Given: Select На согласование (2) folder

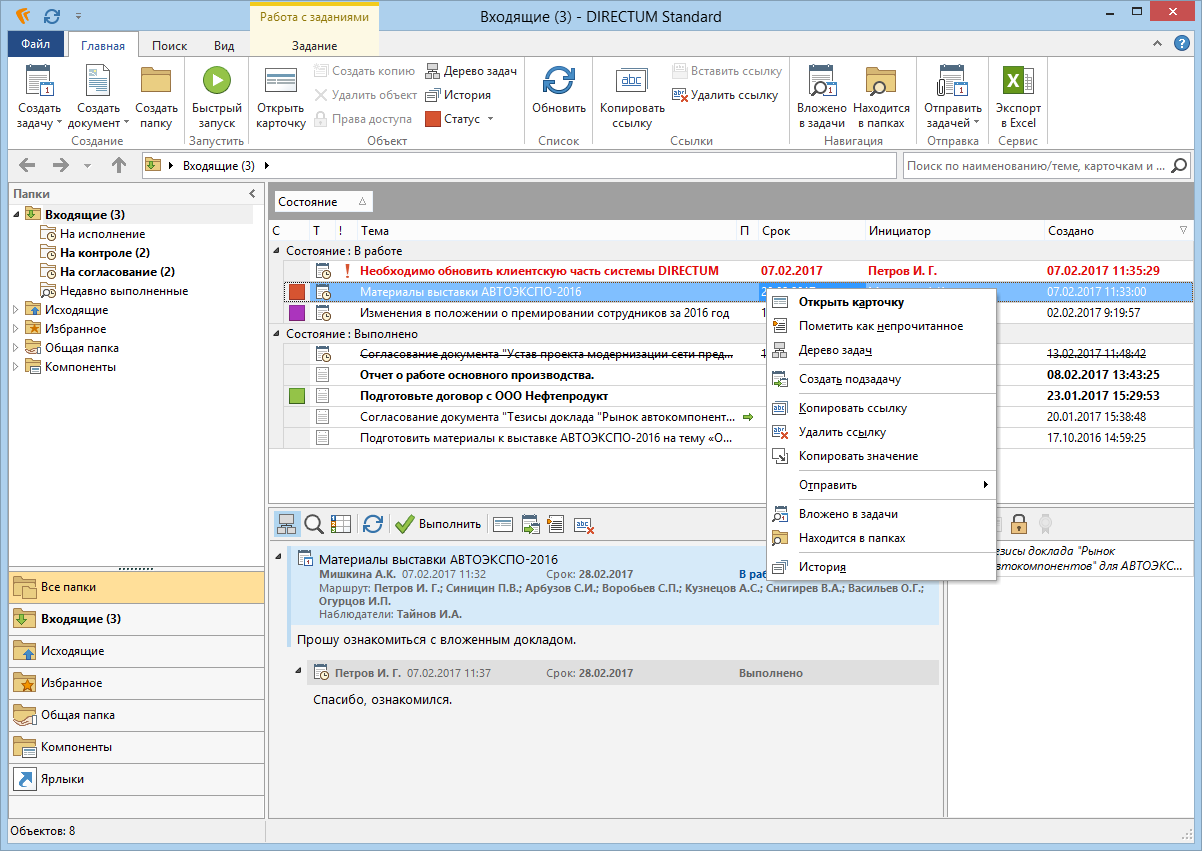Looking at the screenshot, I should pyautogui.click(x=117, y=271).
